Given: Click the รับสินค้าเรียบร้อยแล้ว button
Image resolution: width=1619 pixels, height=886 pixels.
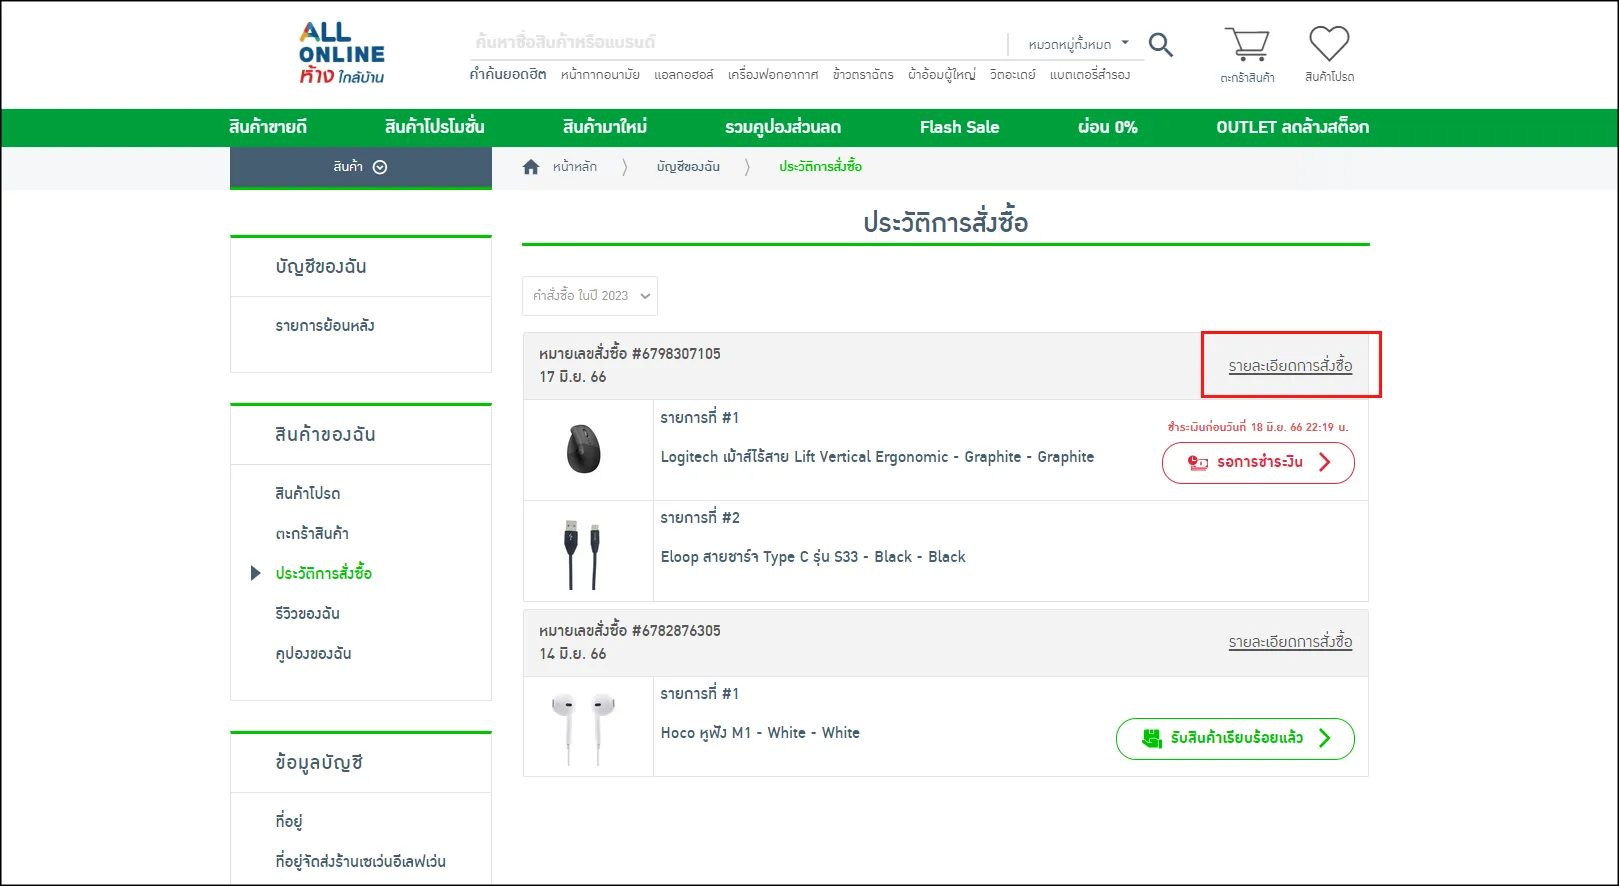Looking at the screenshot, I should (1235, 739).
